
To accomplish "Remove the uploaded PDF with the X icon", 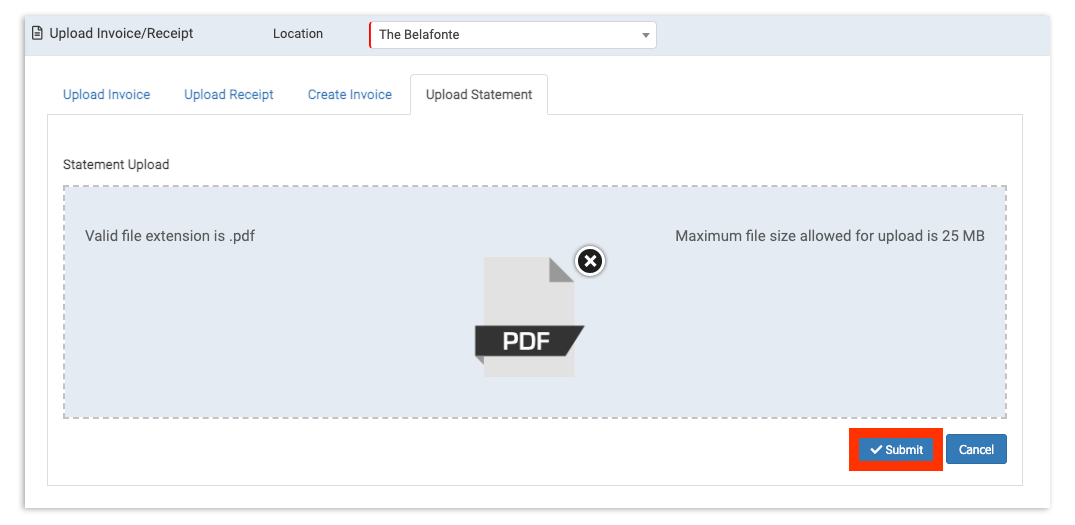I will click(590, 261).
